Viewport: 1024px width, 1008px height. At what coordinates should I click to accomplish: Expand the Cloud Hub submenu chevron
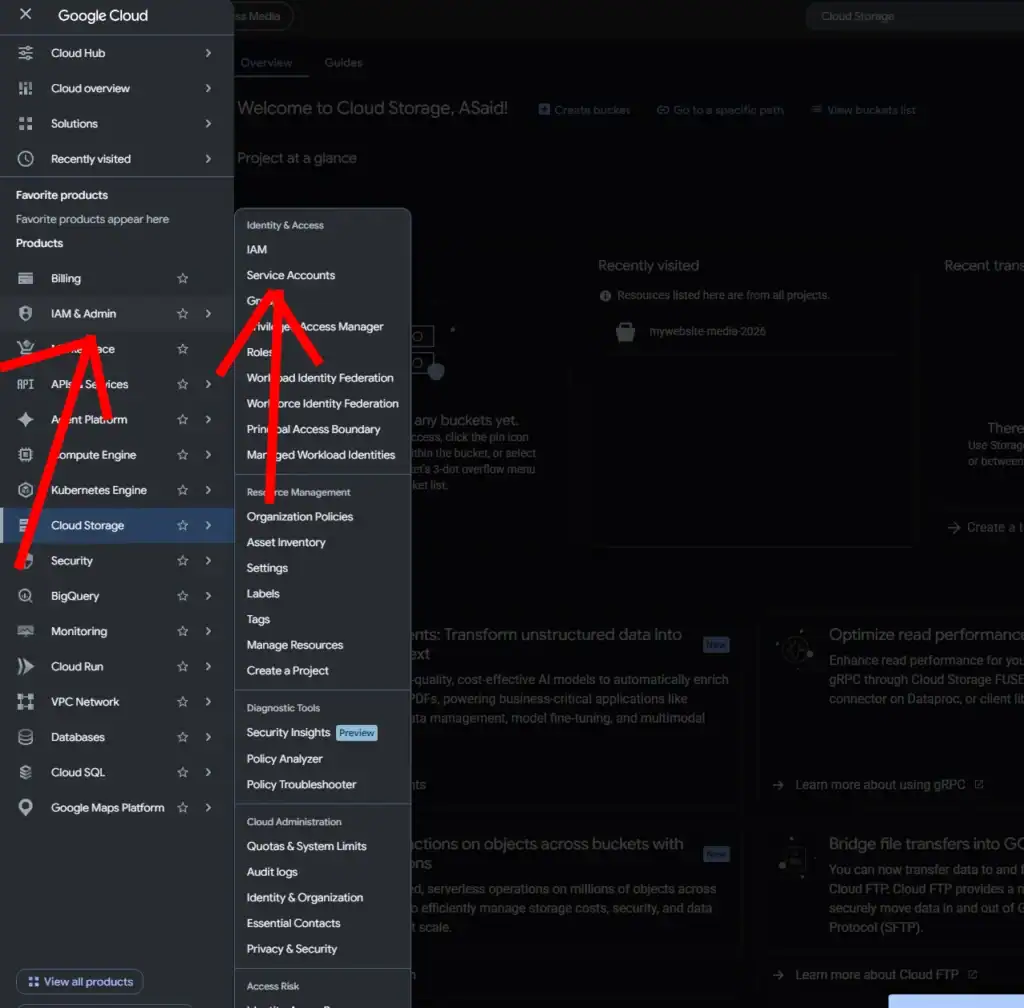(208, 53)
